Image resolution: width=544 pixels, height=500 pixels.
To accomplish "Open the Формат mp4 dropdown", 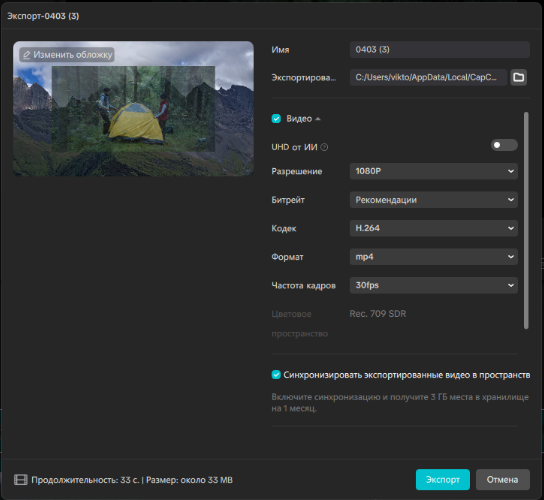I will (x=434, y=257).
